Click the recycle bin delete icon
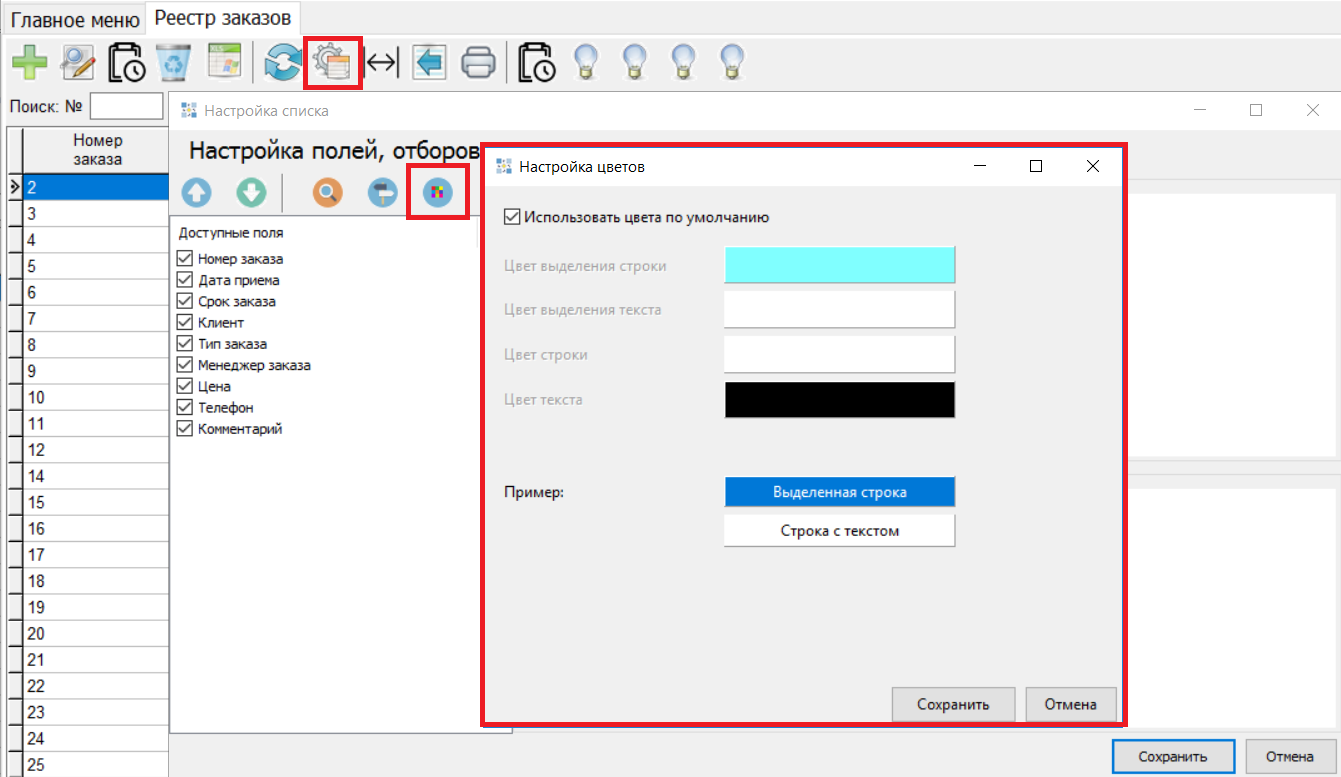This screenshot has height=777, width=1341. (176, 63)
